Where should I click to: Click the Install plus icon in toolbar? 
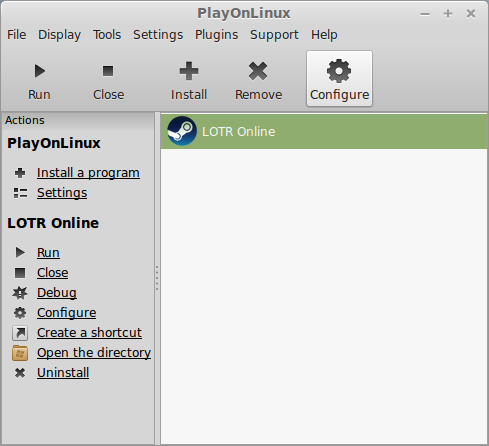[x=189, y=71]
